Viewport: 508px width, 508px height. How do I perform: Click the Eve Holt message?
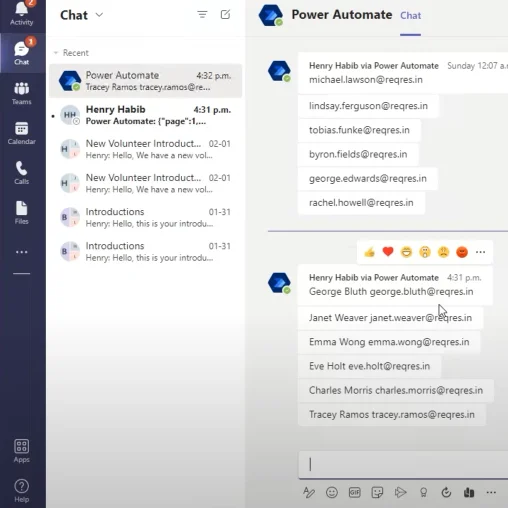pos(369,366)
